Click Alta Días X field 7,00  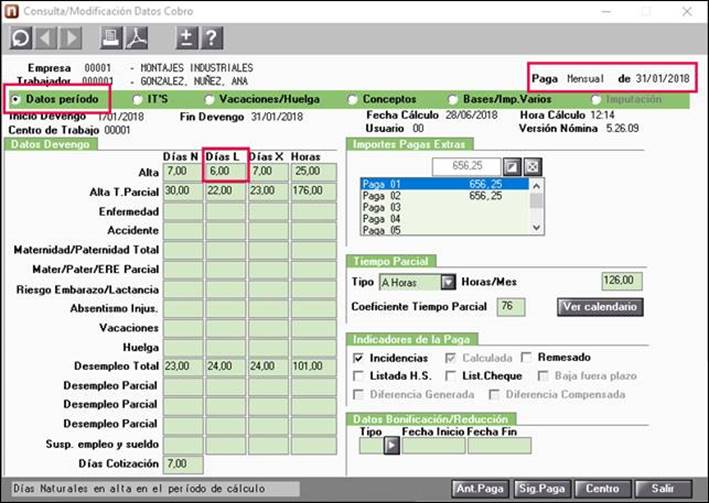click(x=269, y=171)
